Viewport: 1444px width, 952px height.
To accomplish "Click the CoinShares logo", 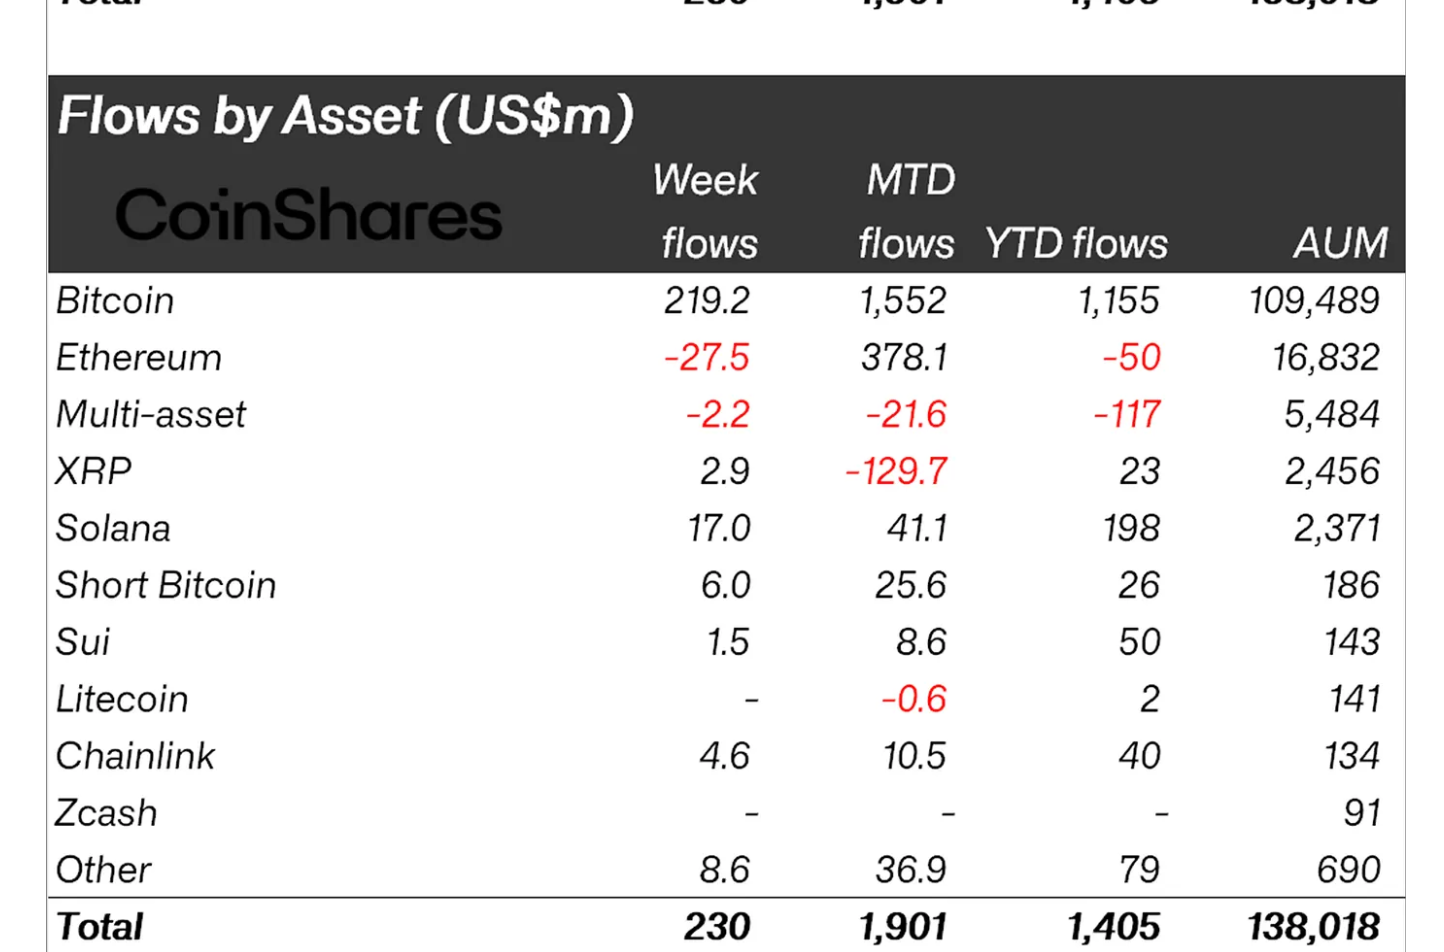I will (x=308, y=214).
